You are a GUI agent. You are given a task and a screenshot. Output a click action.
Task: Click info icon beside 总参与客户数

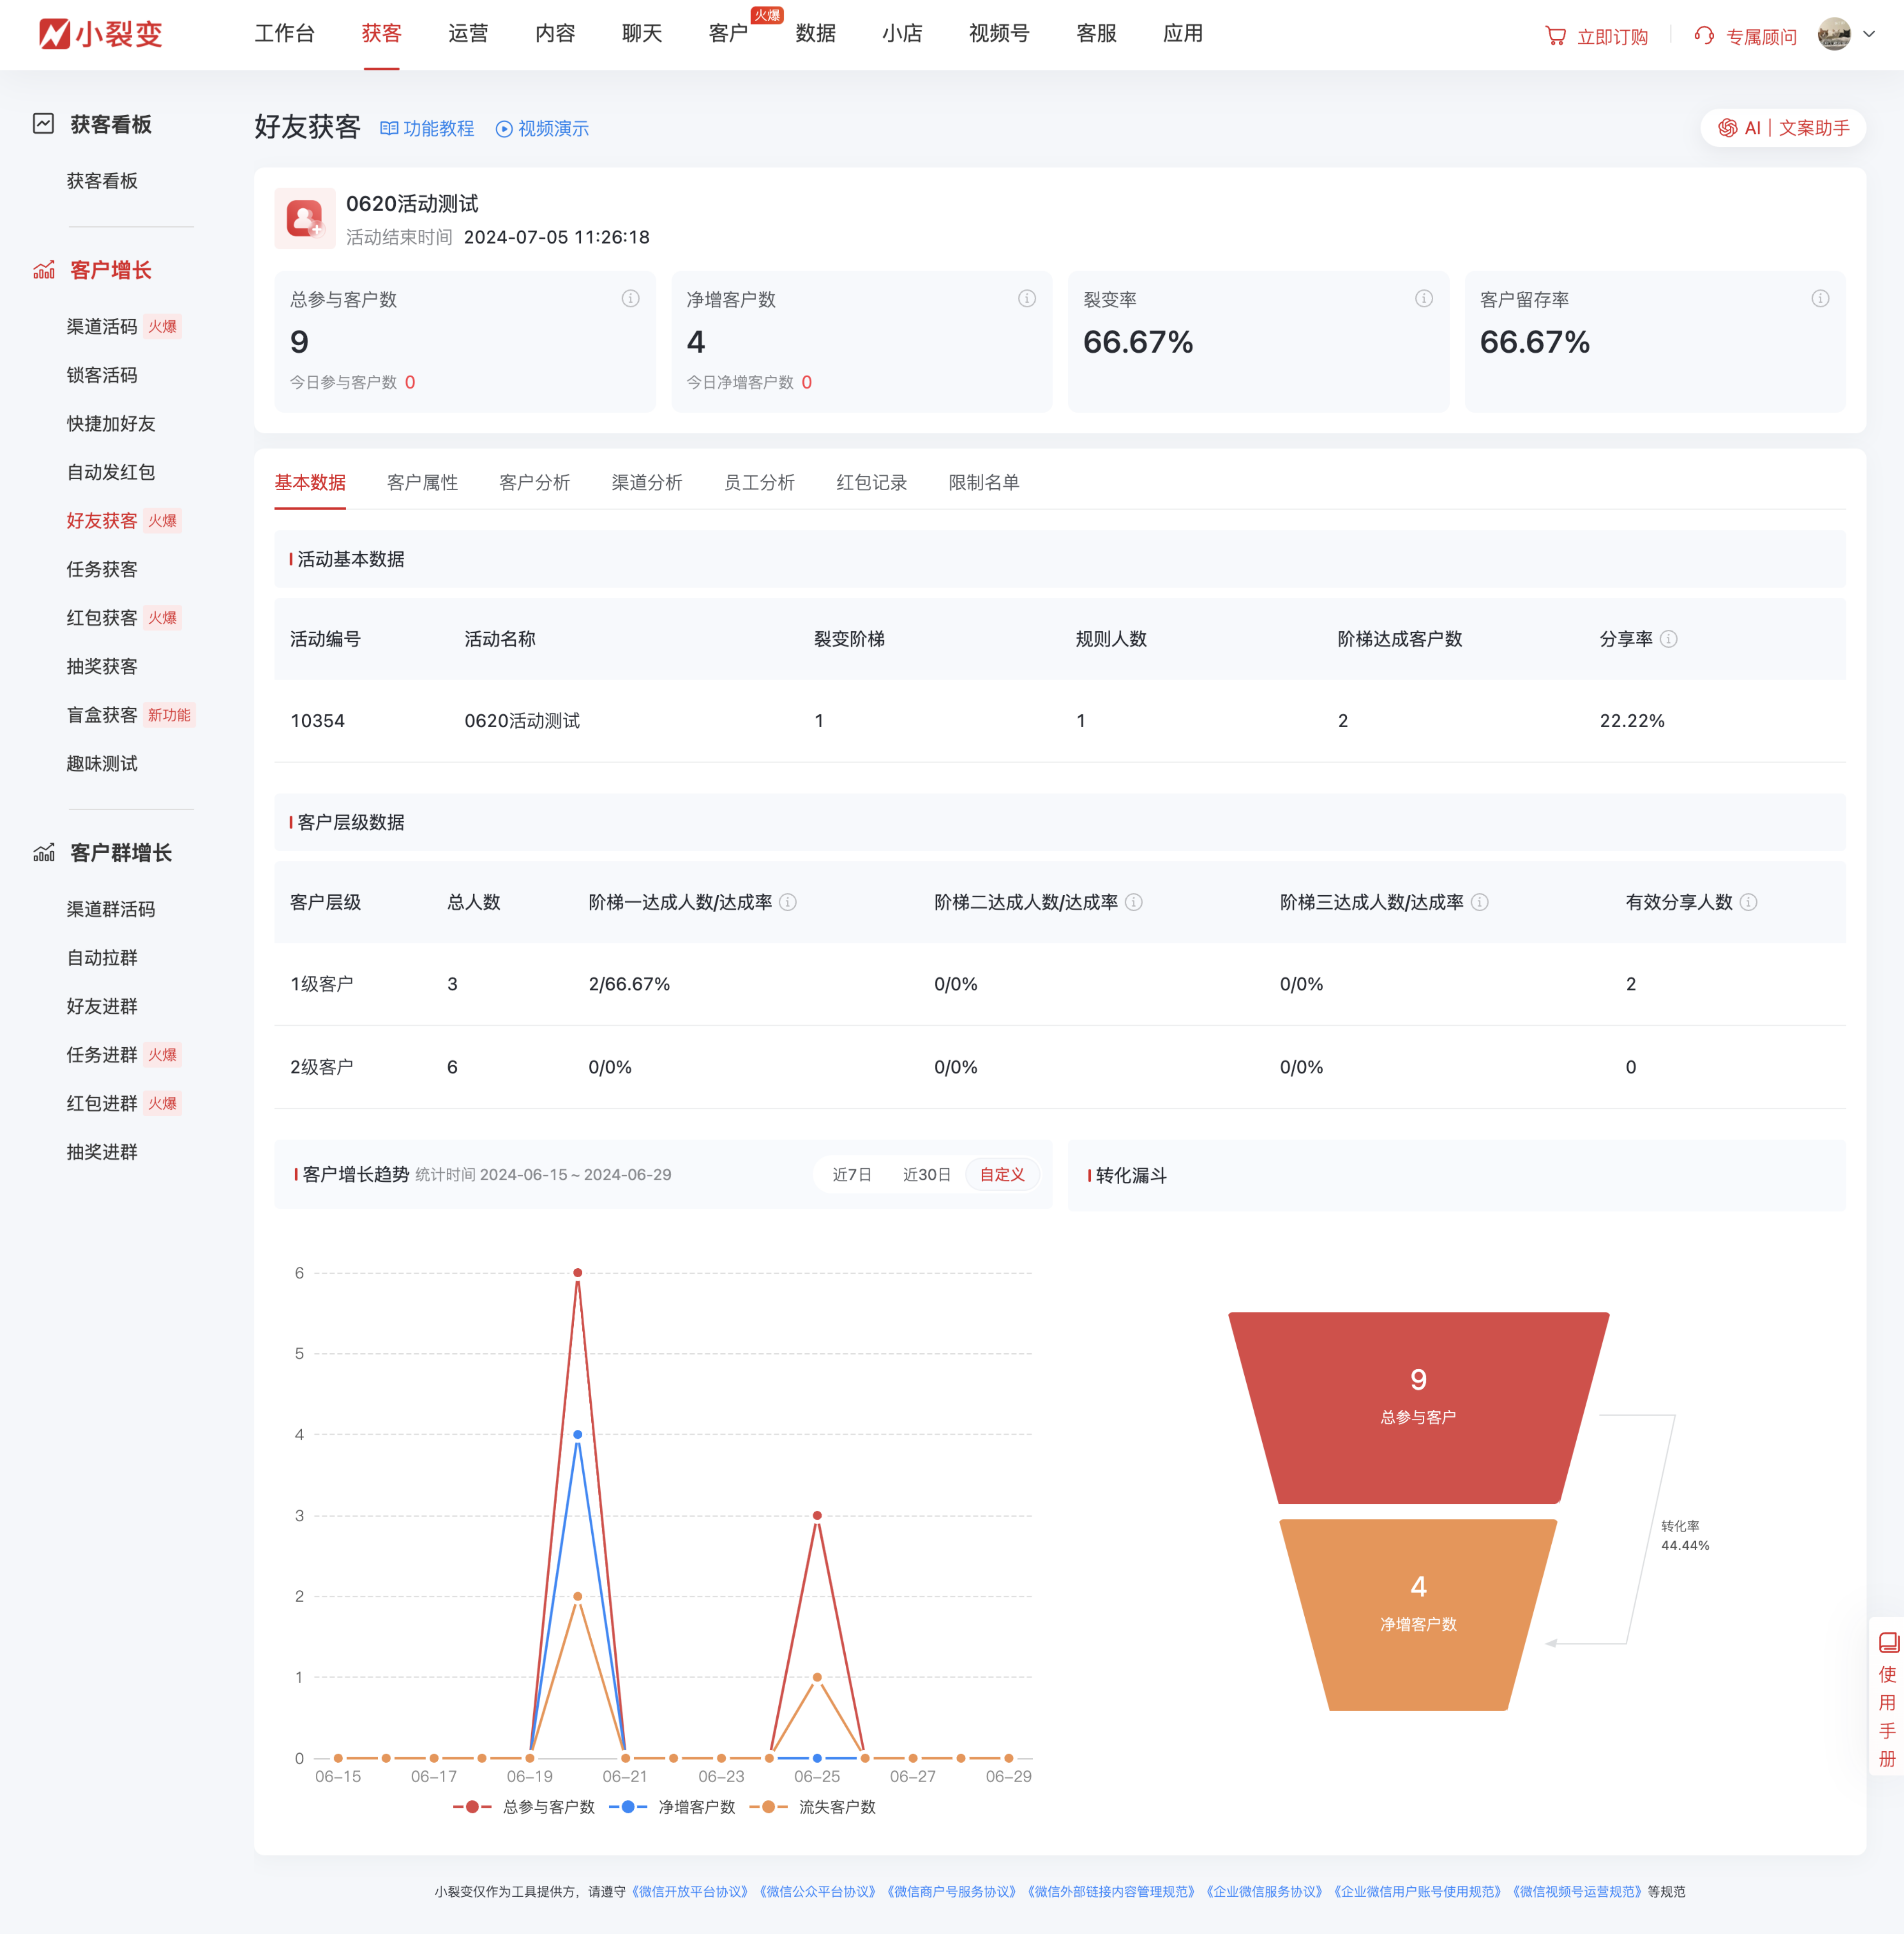click(x=630, y=299)
